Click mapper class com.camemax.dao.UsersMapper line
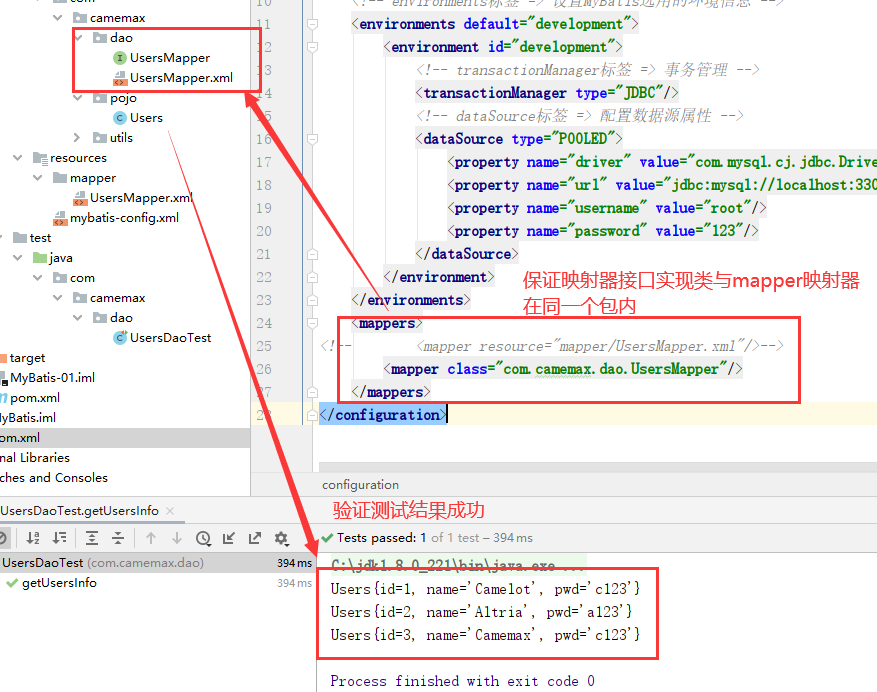This screenshot has height=692, width=877. pos(563,369)
